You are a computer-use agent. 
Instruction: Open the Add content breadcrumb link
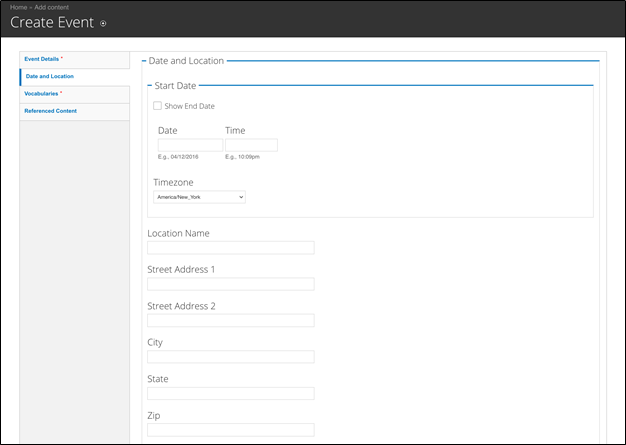53,7
